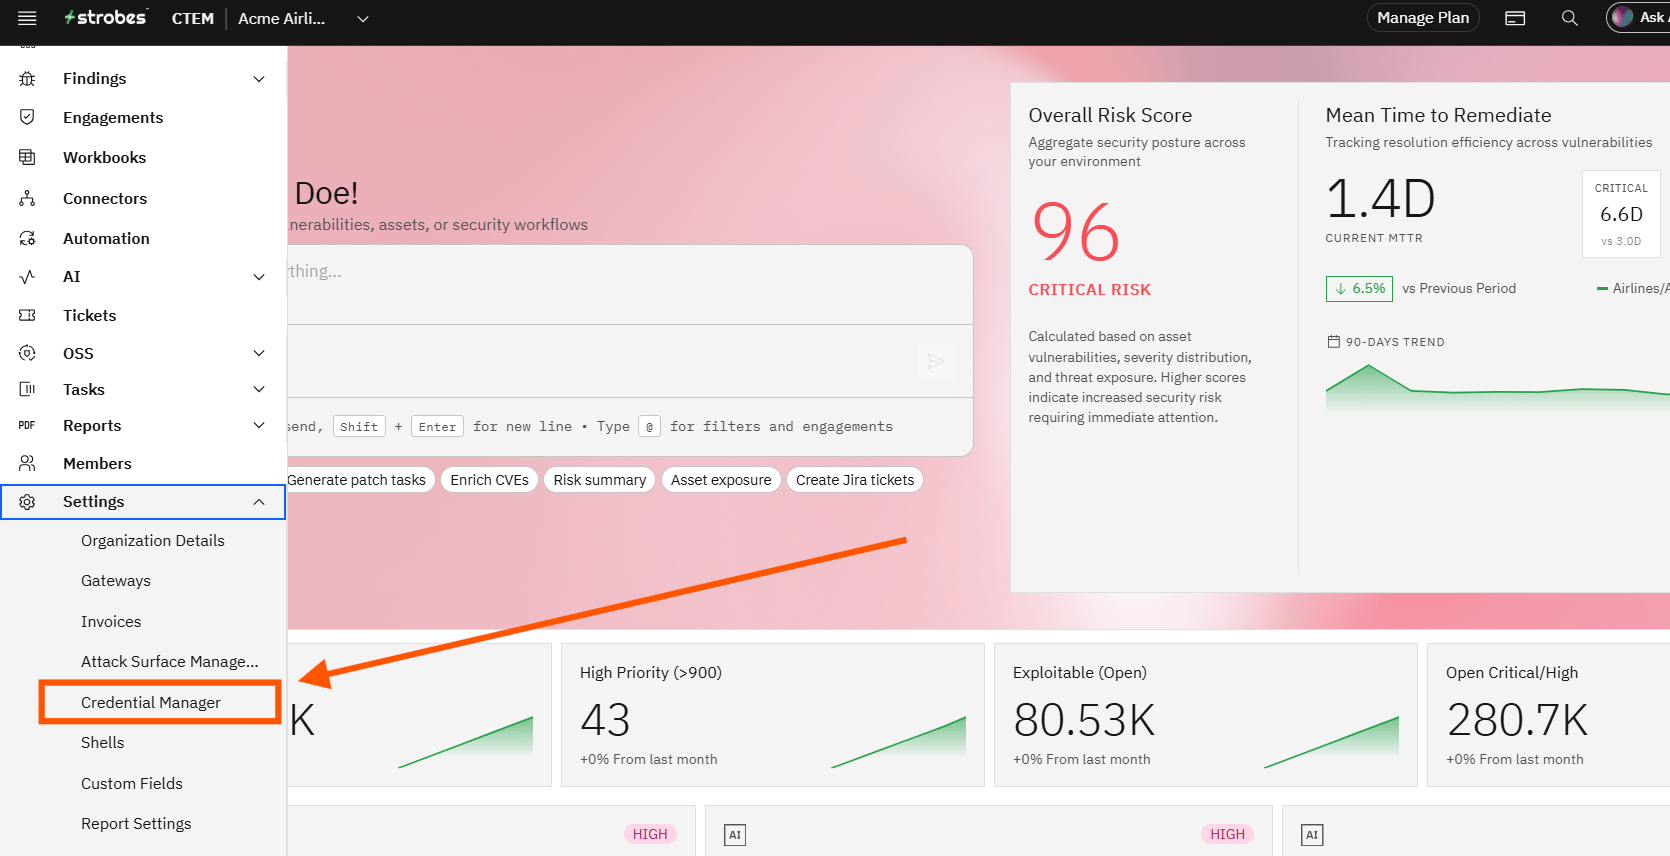The image size is (1670, 856).
Task: Open Custom Fields under Settings
Action: point(132,783)
